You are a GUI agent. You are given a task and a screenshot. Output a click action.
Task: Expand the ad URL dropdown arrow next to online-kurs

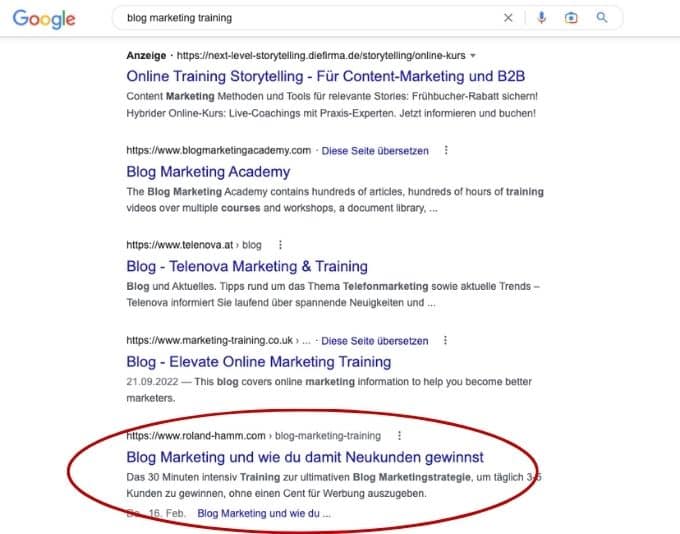tap(473, 56)
